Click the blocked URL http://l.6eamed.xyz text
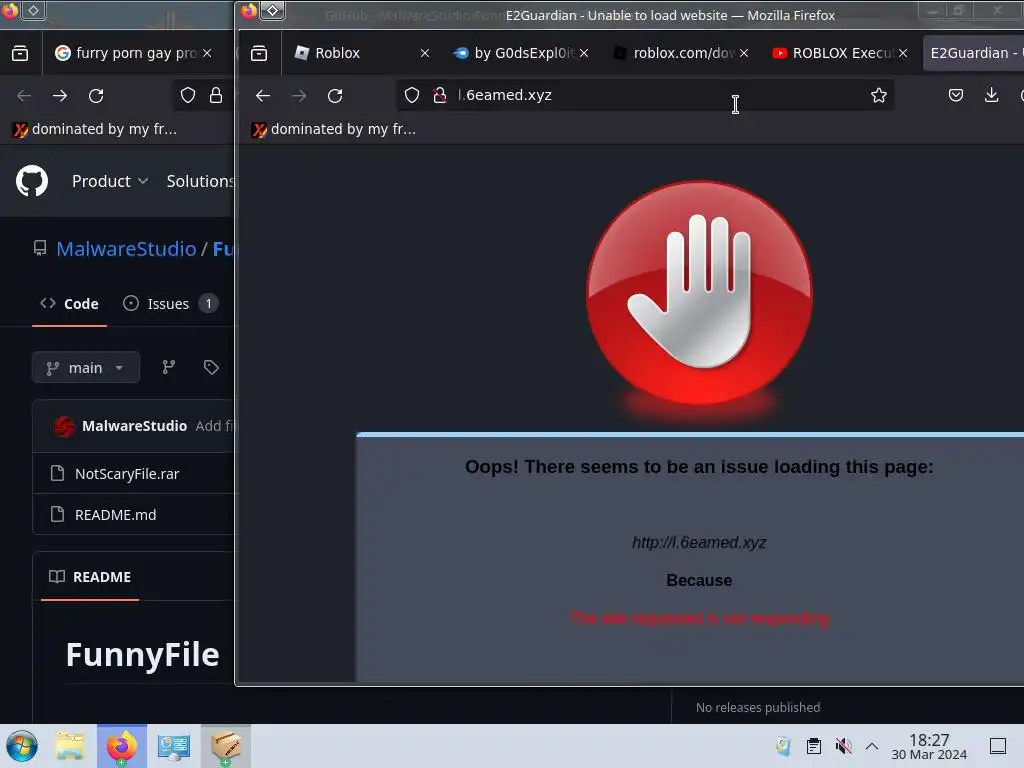 pos(699,542)
